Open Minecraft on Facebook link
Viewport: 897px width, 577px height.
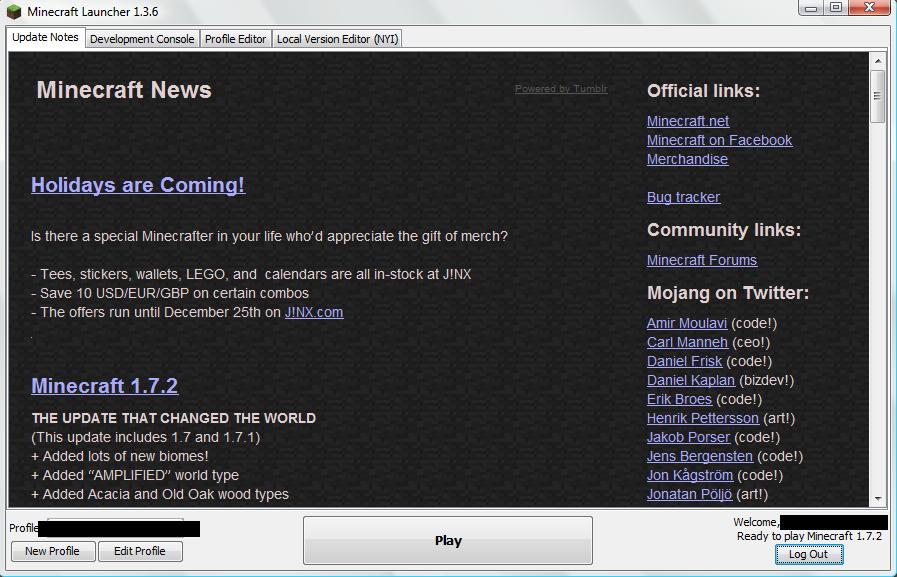(x=719, y=140)
